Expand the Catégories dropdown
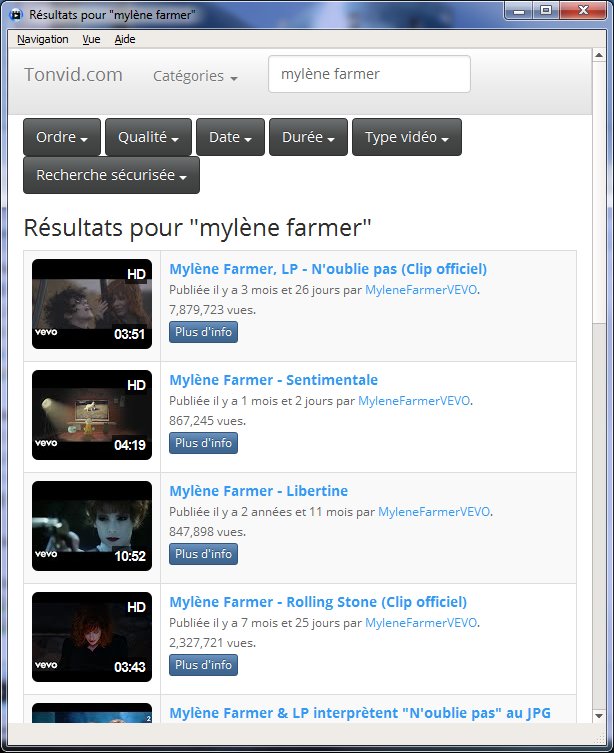 195,76
